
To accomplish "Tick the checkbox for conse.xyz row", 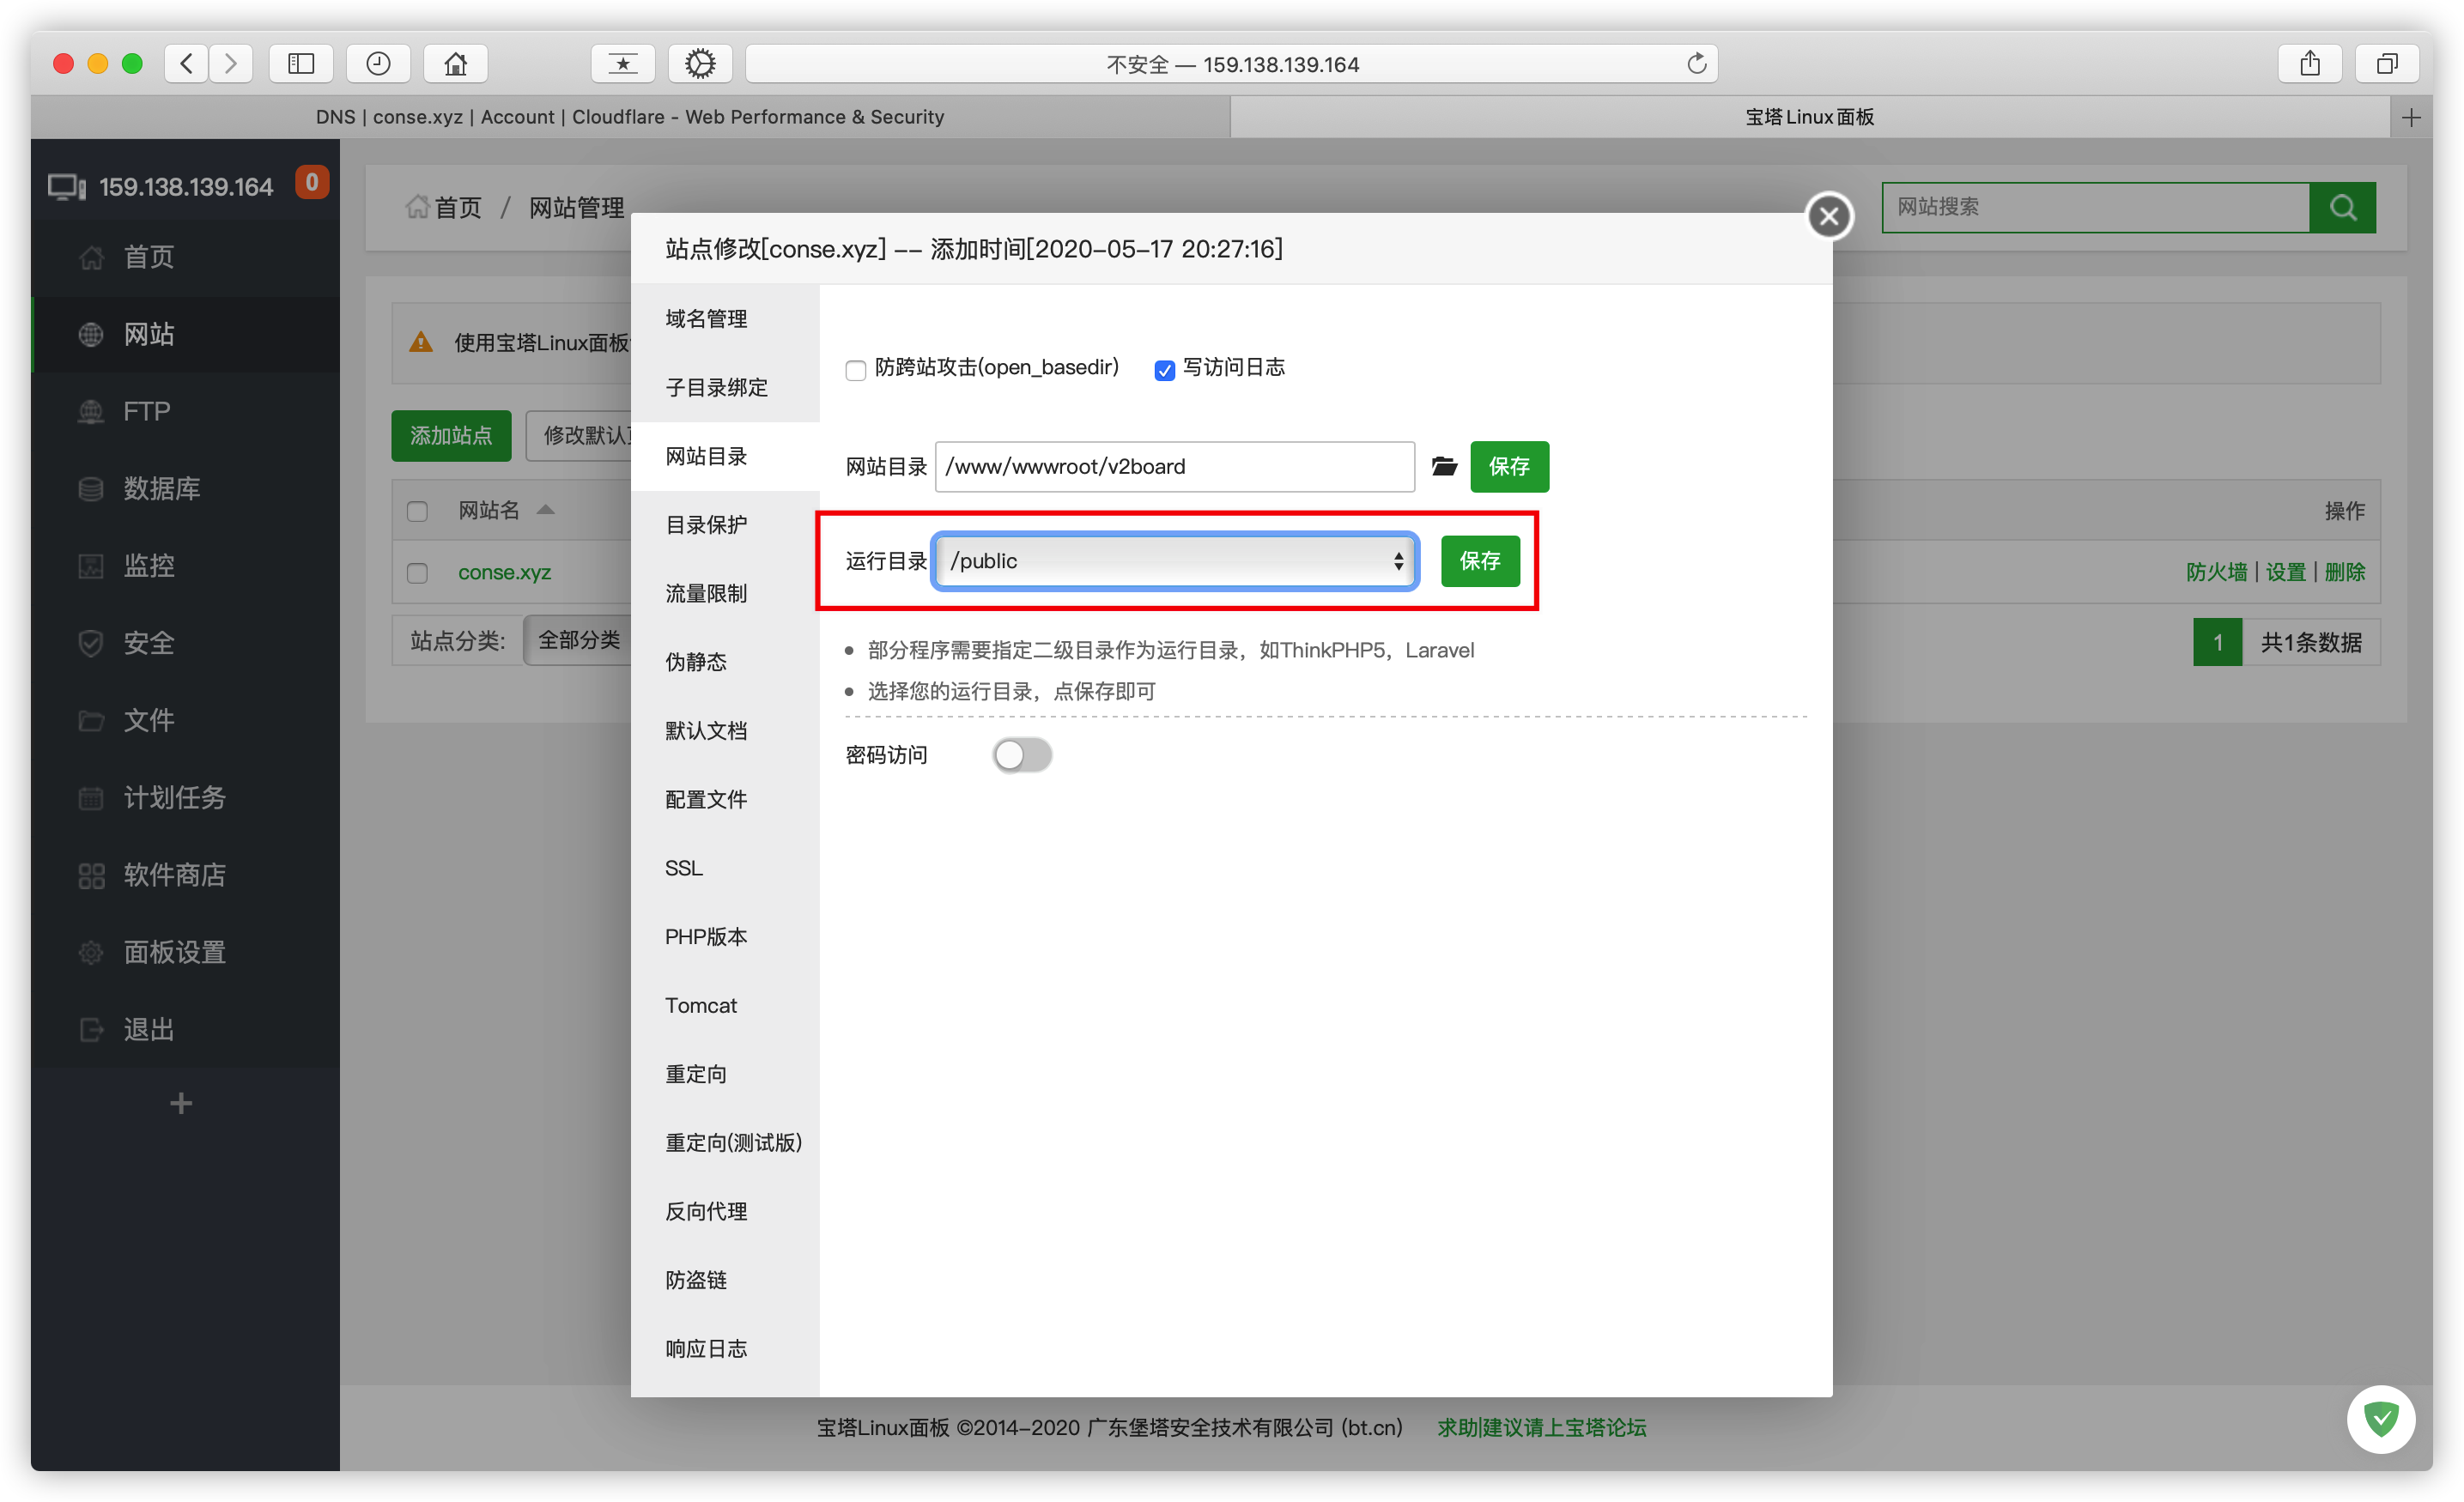I will pyautogui.click(x=418, y=573).
